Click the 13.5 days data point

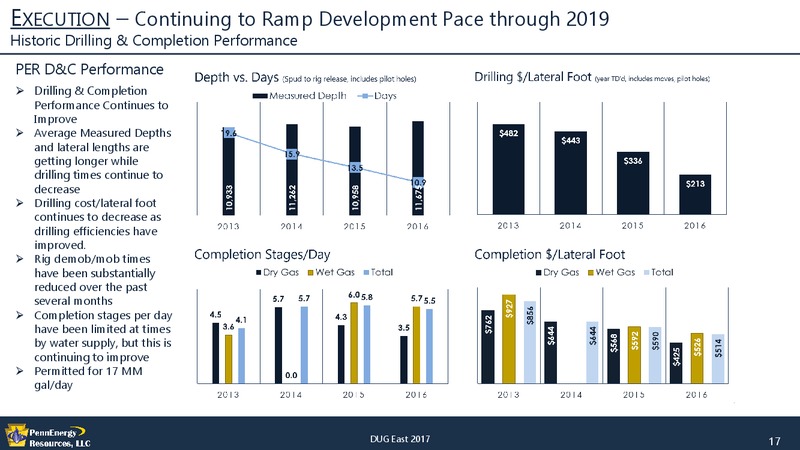pyautogui.click(x=355, y=167)
